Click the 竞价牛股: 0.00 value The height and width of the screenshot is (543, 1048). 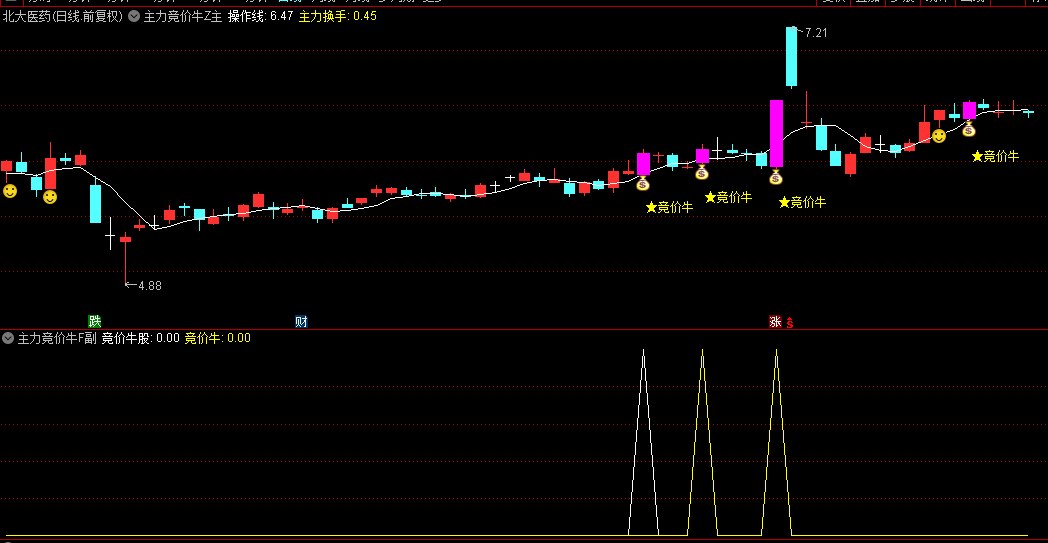coord(140,338)
